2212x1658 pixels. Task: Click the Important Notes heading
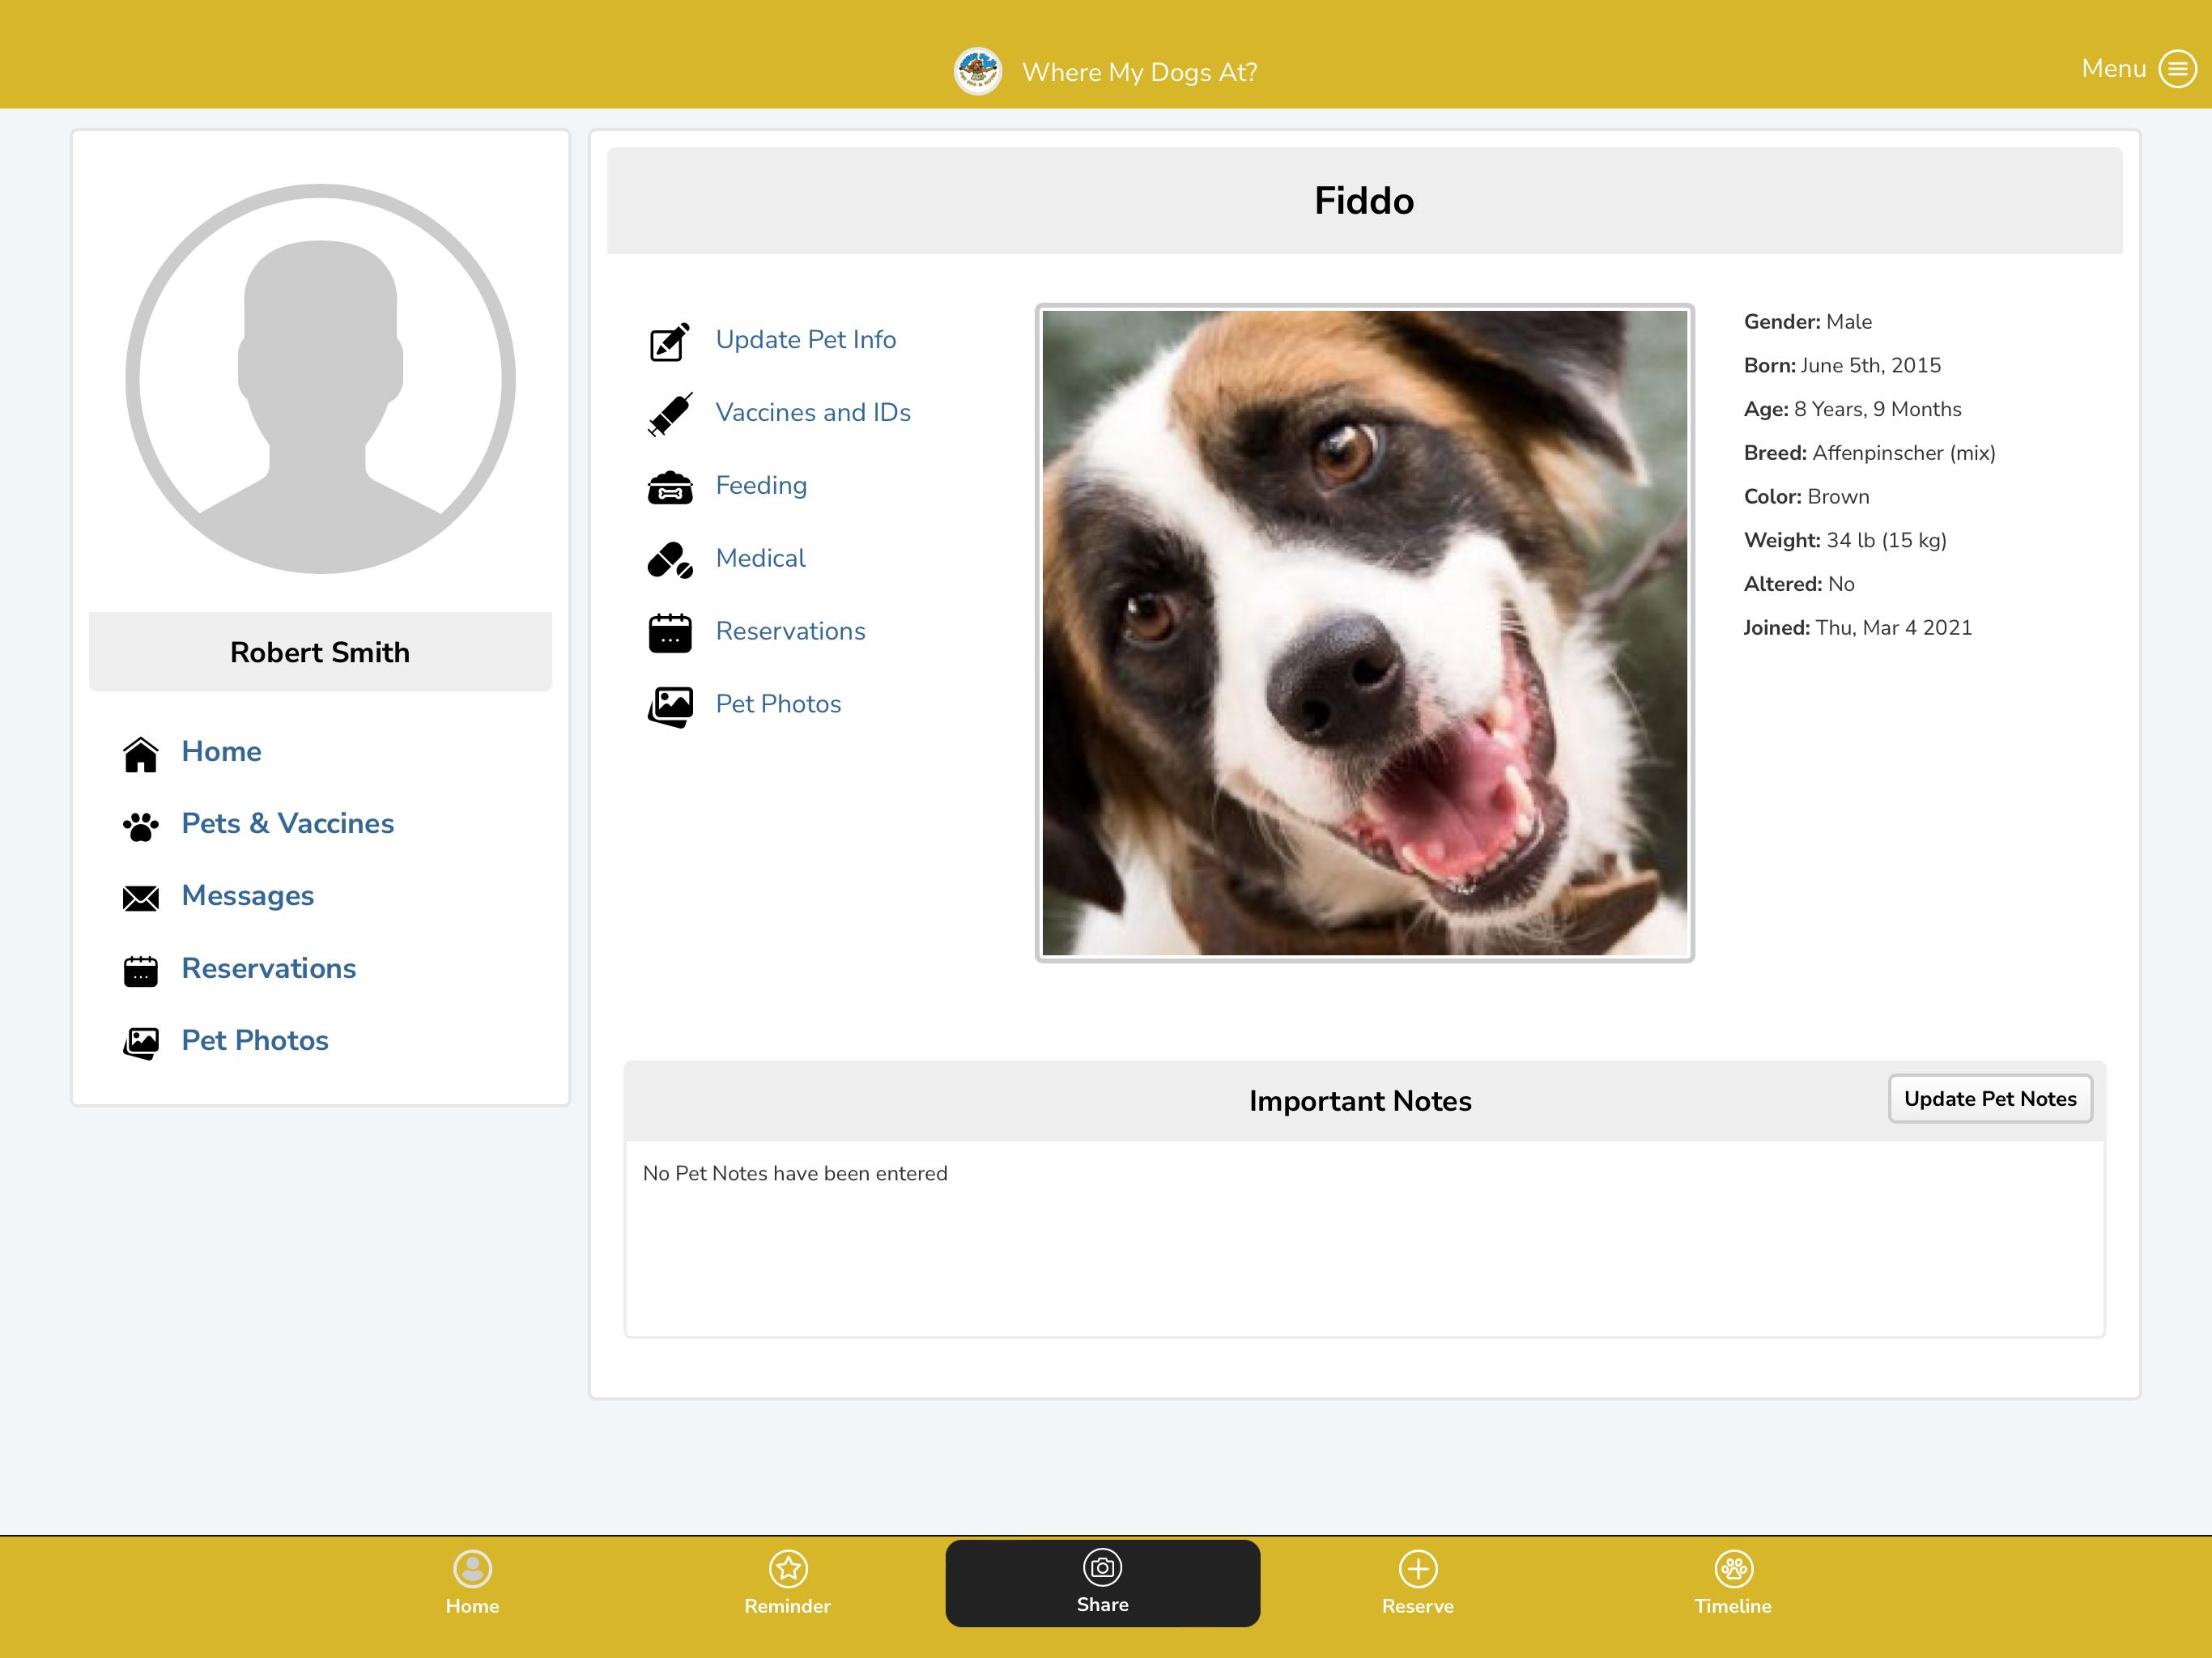coord(1360,1101)
